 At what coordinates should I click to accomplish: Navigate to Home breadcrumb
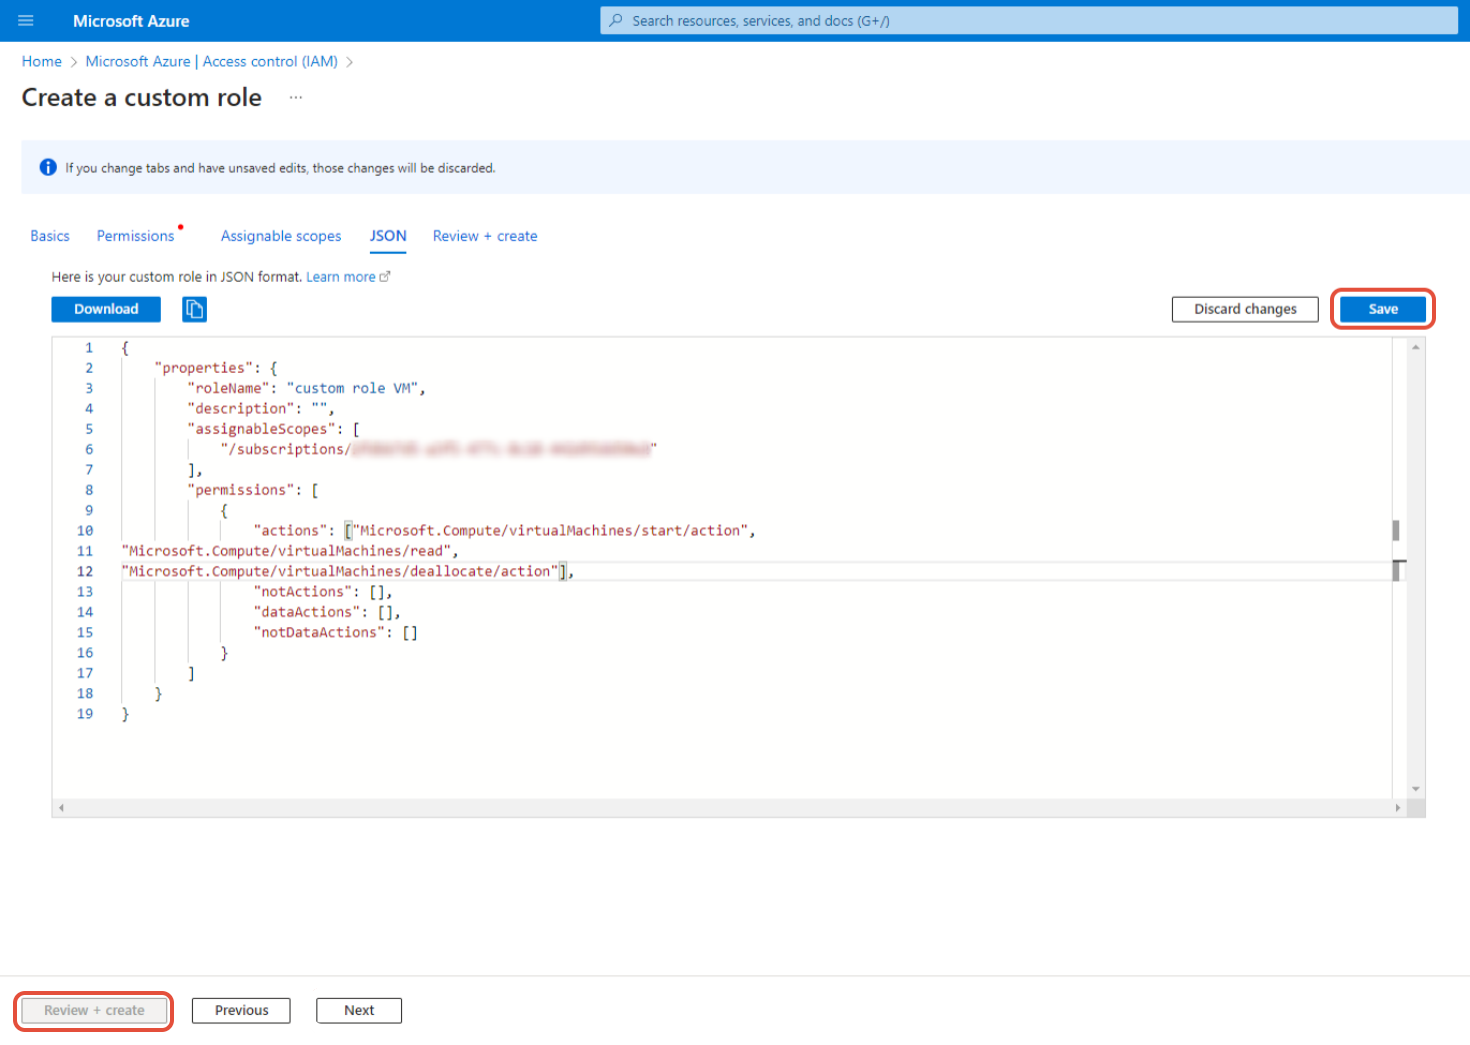42,61
